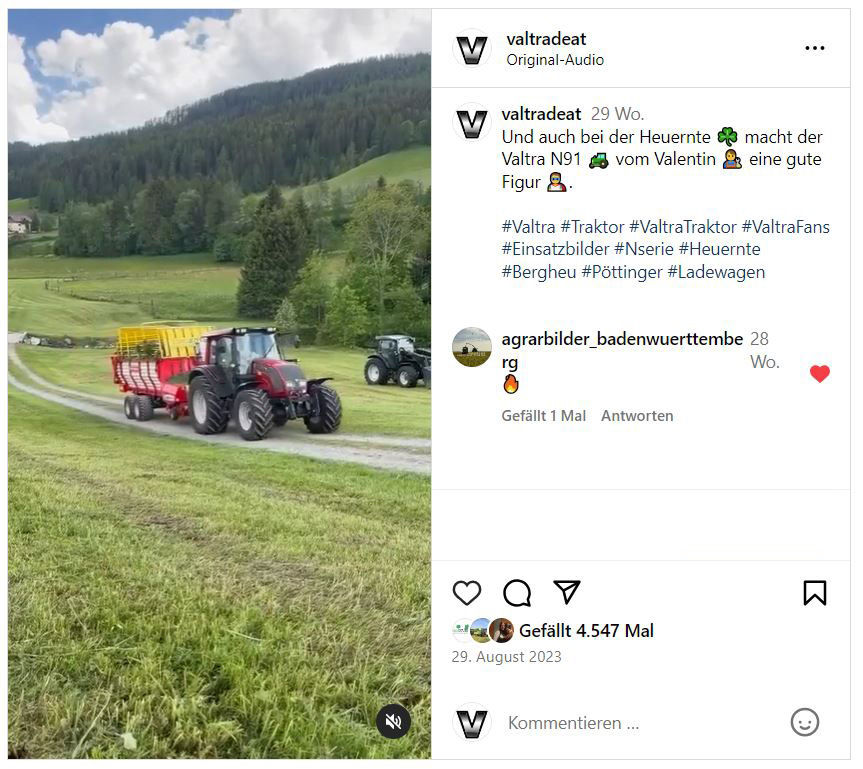Open the comment speech bubble icon
This screenshot has height=769, width=863.
point(517,593)
